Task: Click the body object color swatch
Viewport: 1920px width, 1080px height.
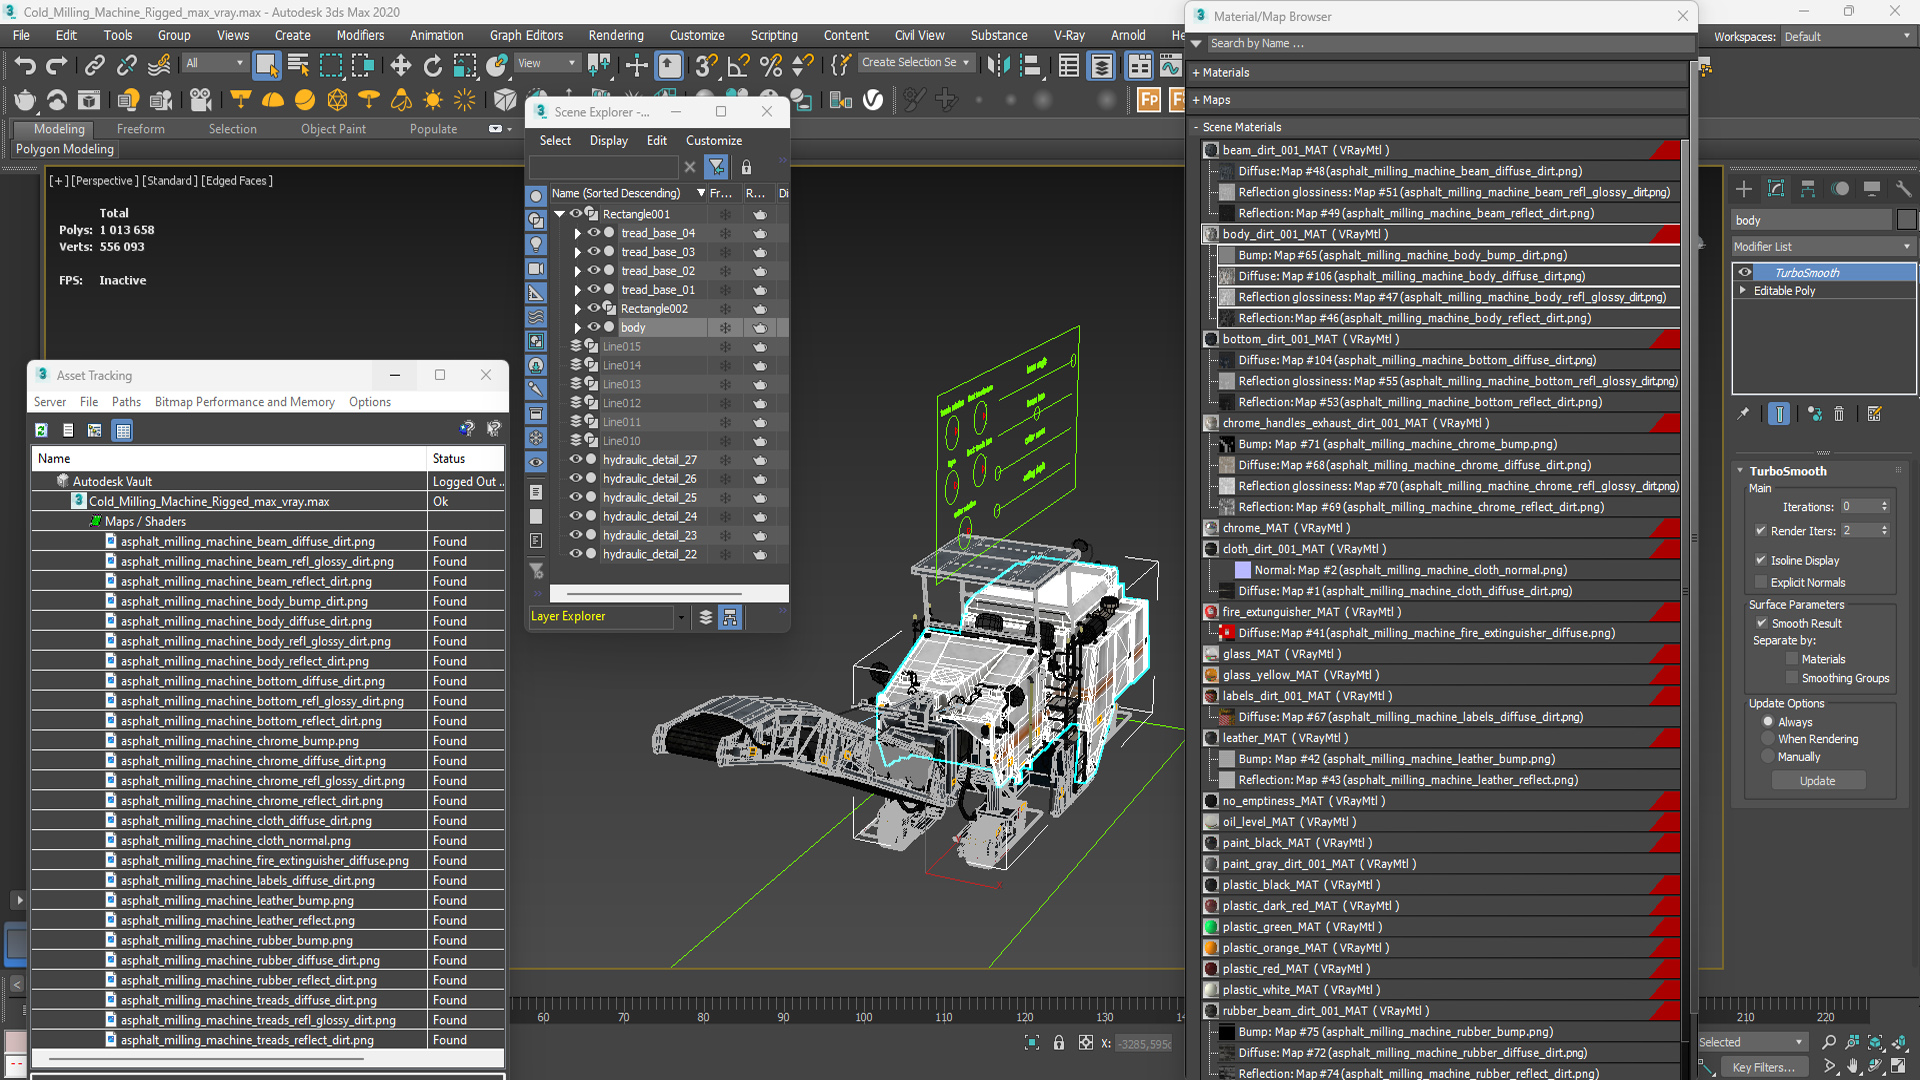Action: point(1907,220)
